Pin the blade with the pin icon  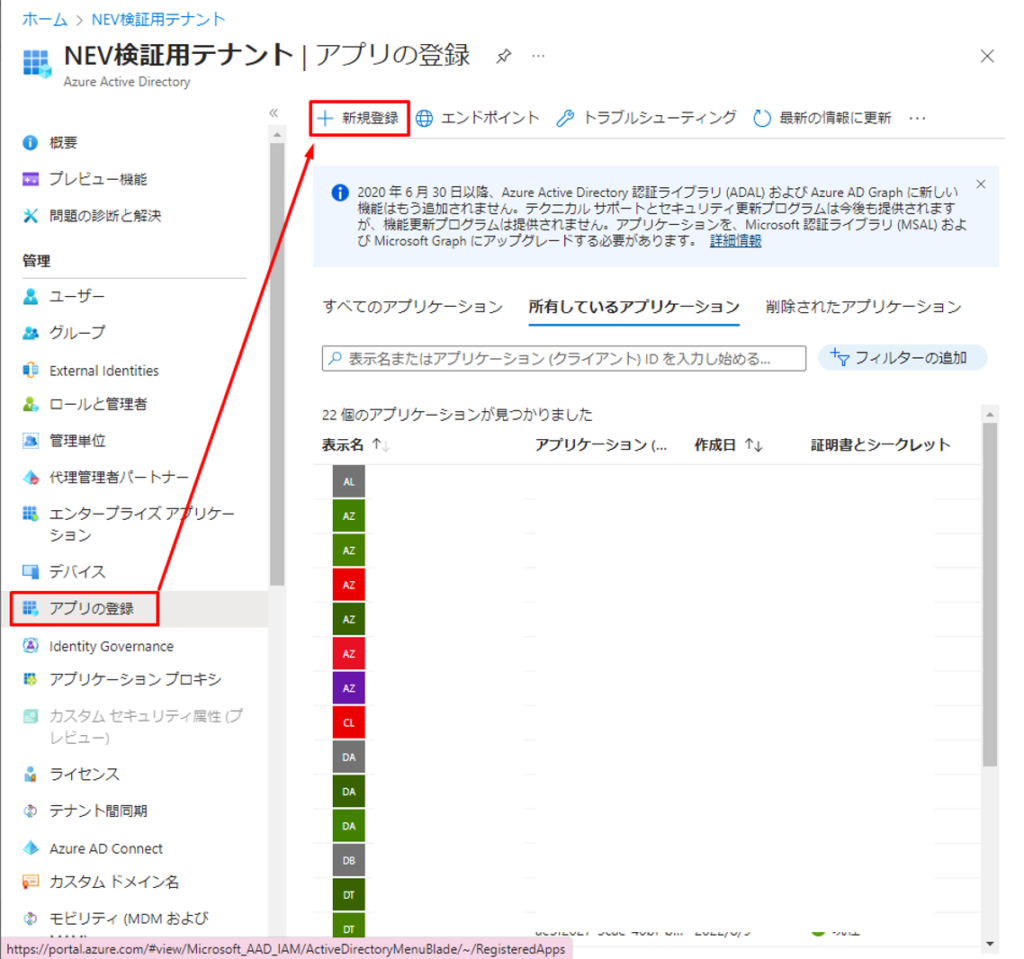click(504, 56)
